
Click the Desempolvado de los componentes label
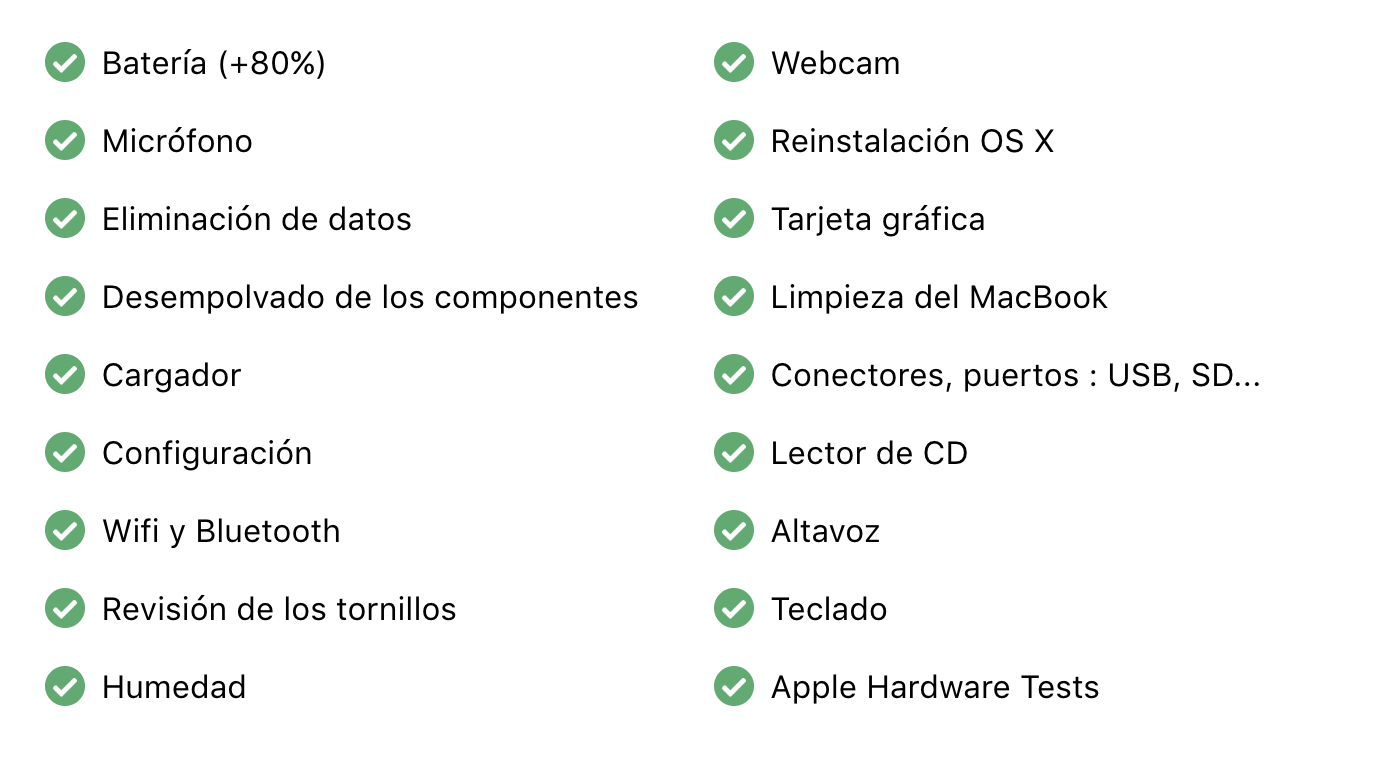(370, 297)
